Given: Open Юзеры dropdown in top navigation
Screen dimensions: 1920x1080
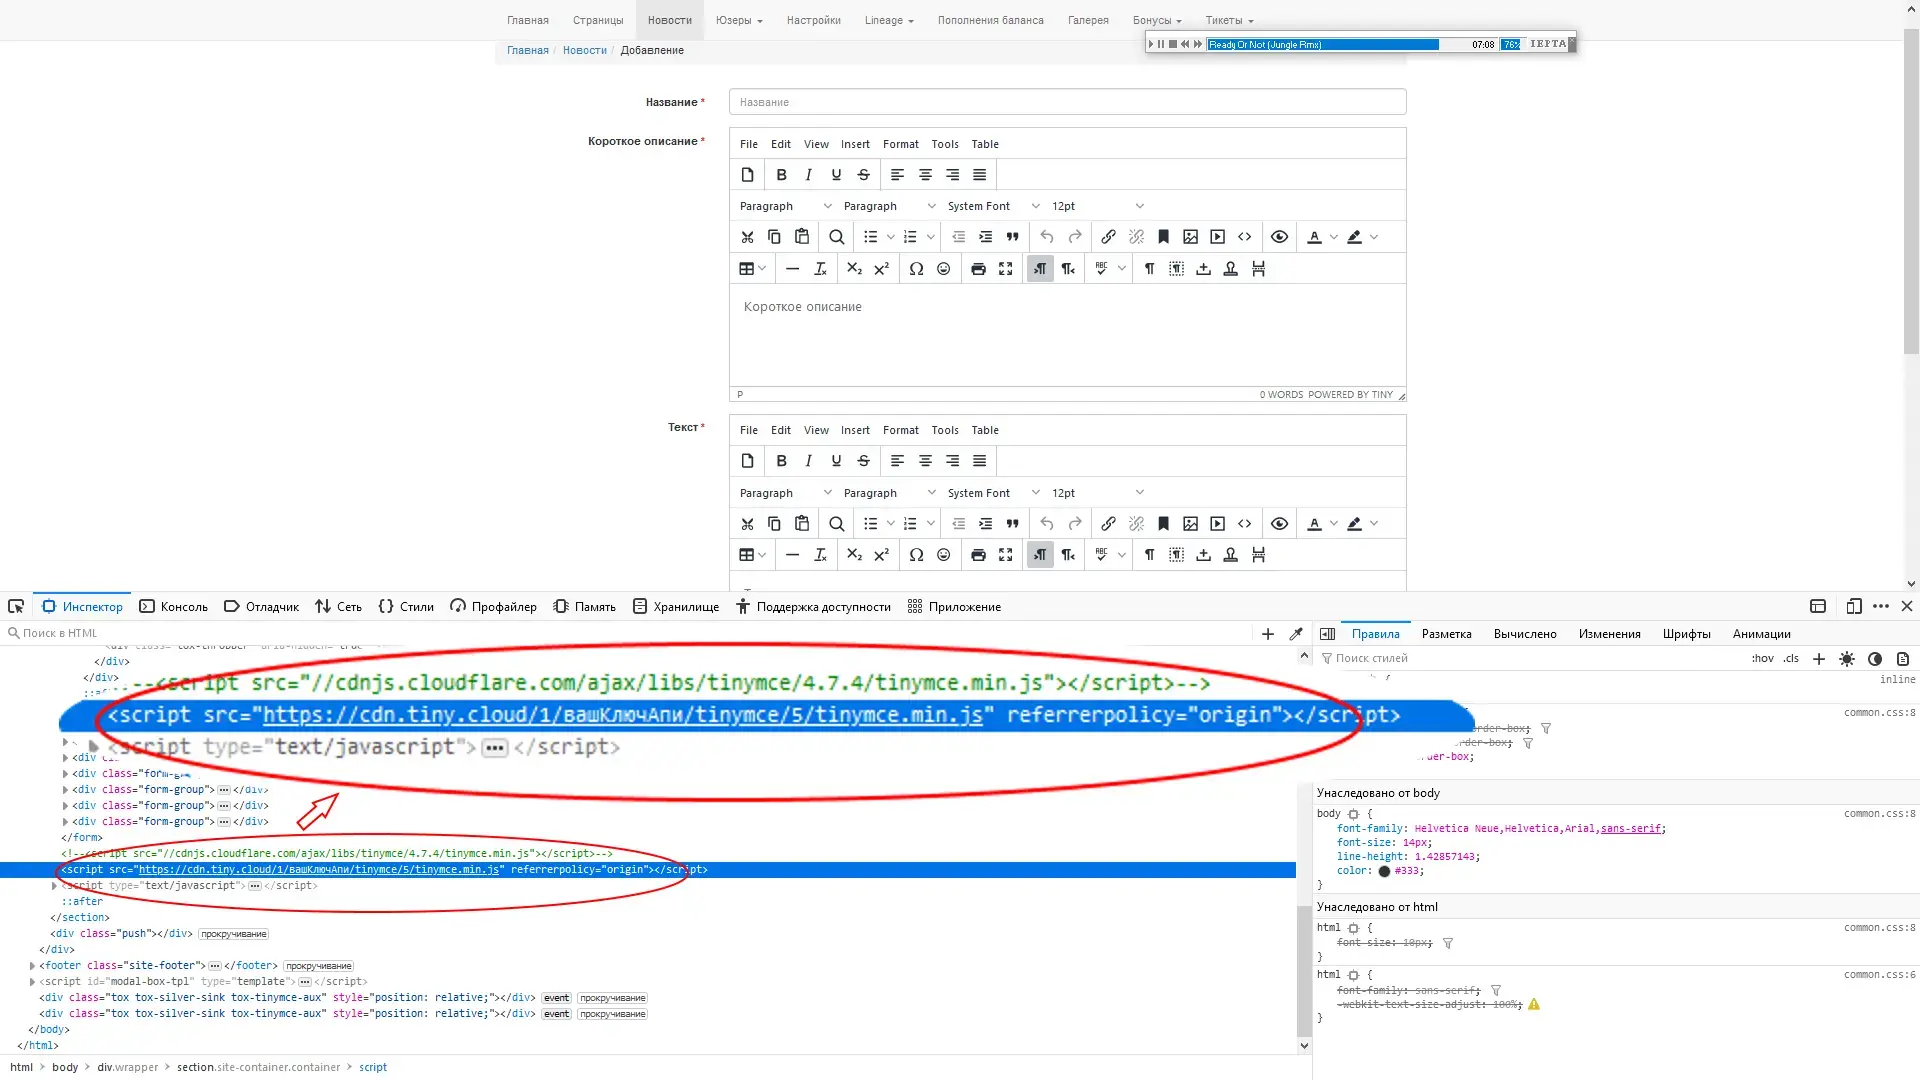Looking at the screenshot, I should (739, 20).
